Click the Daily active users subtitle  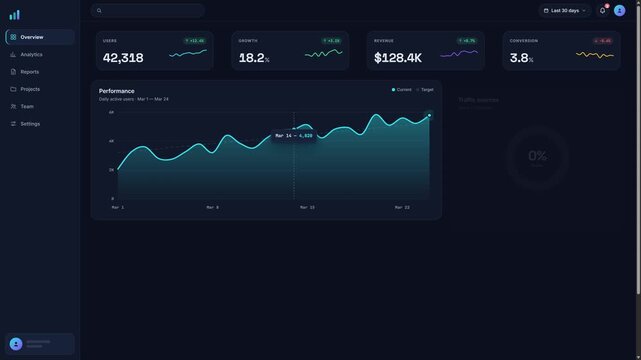click(134, 99)
